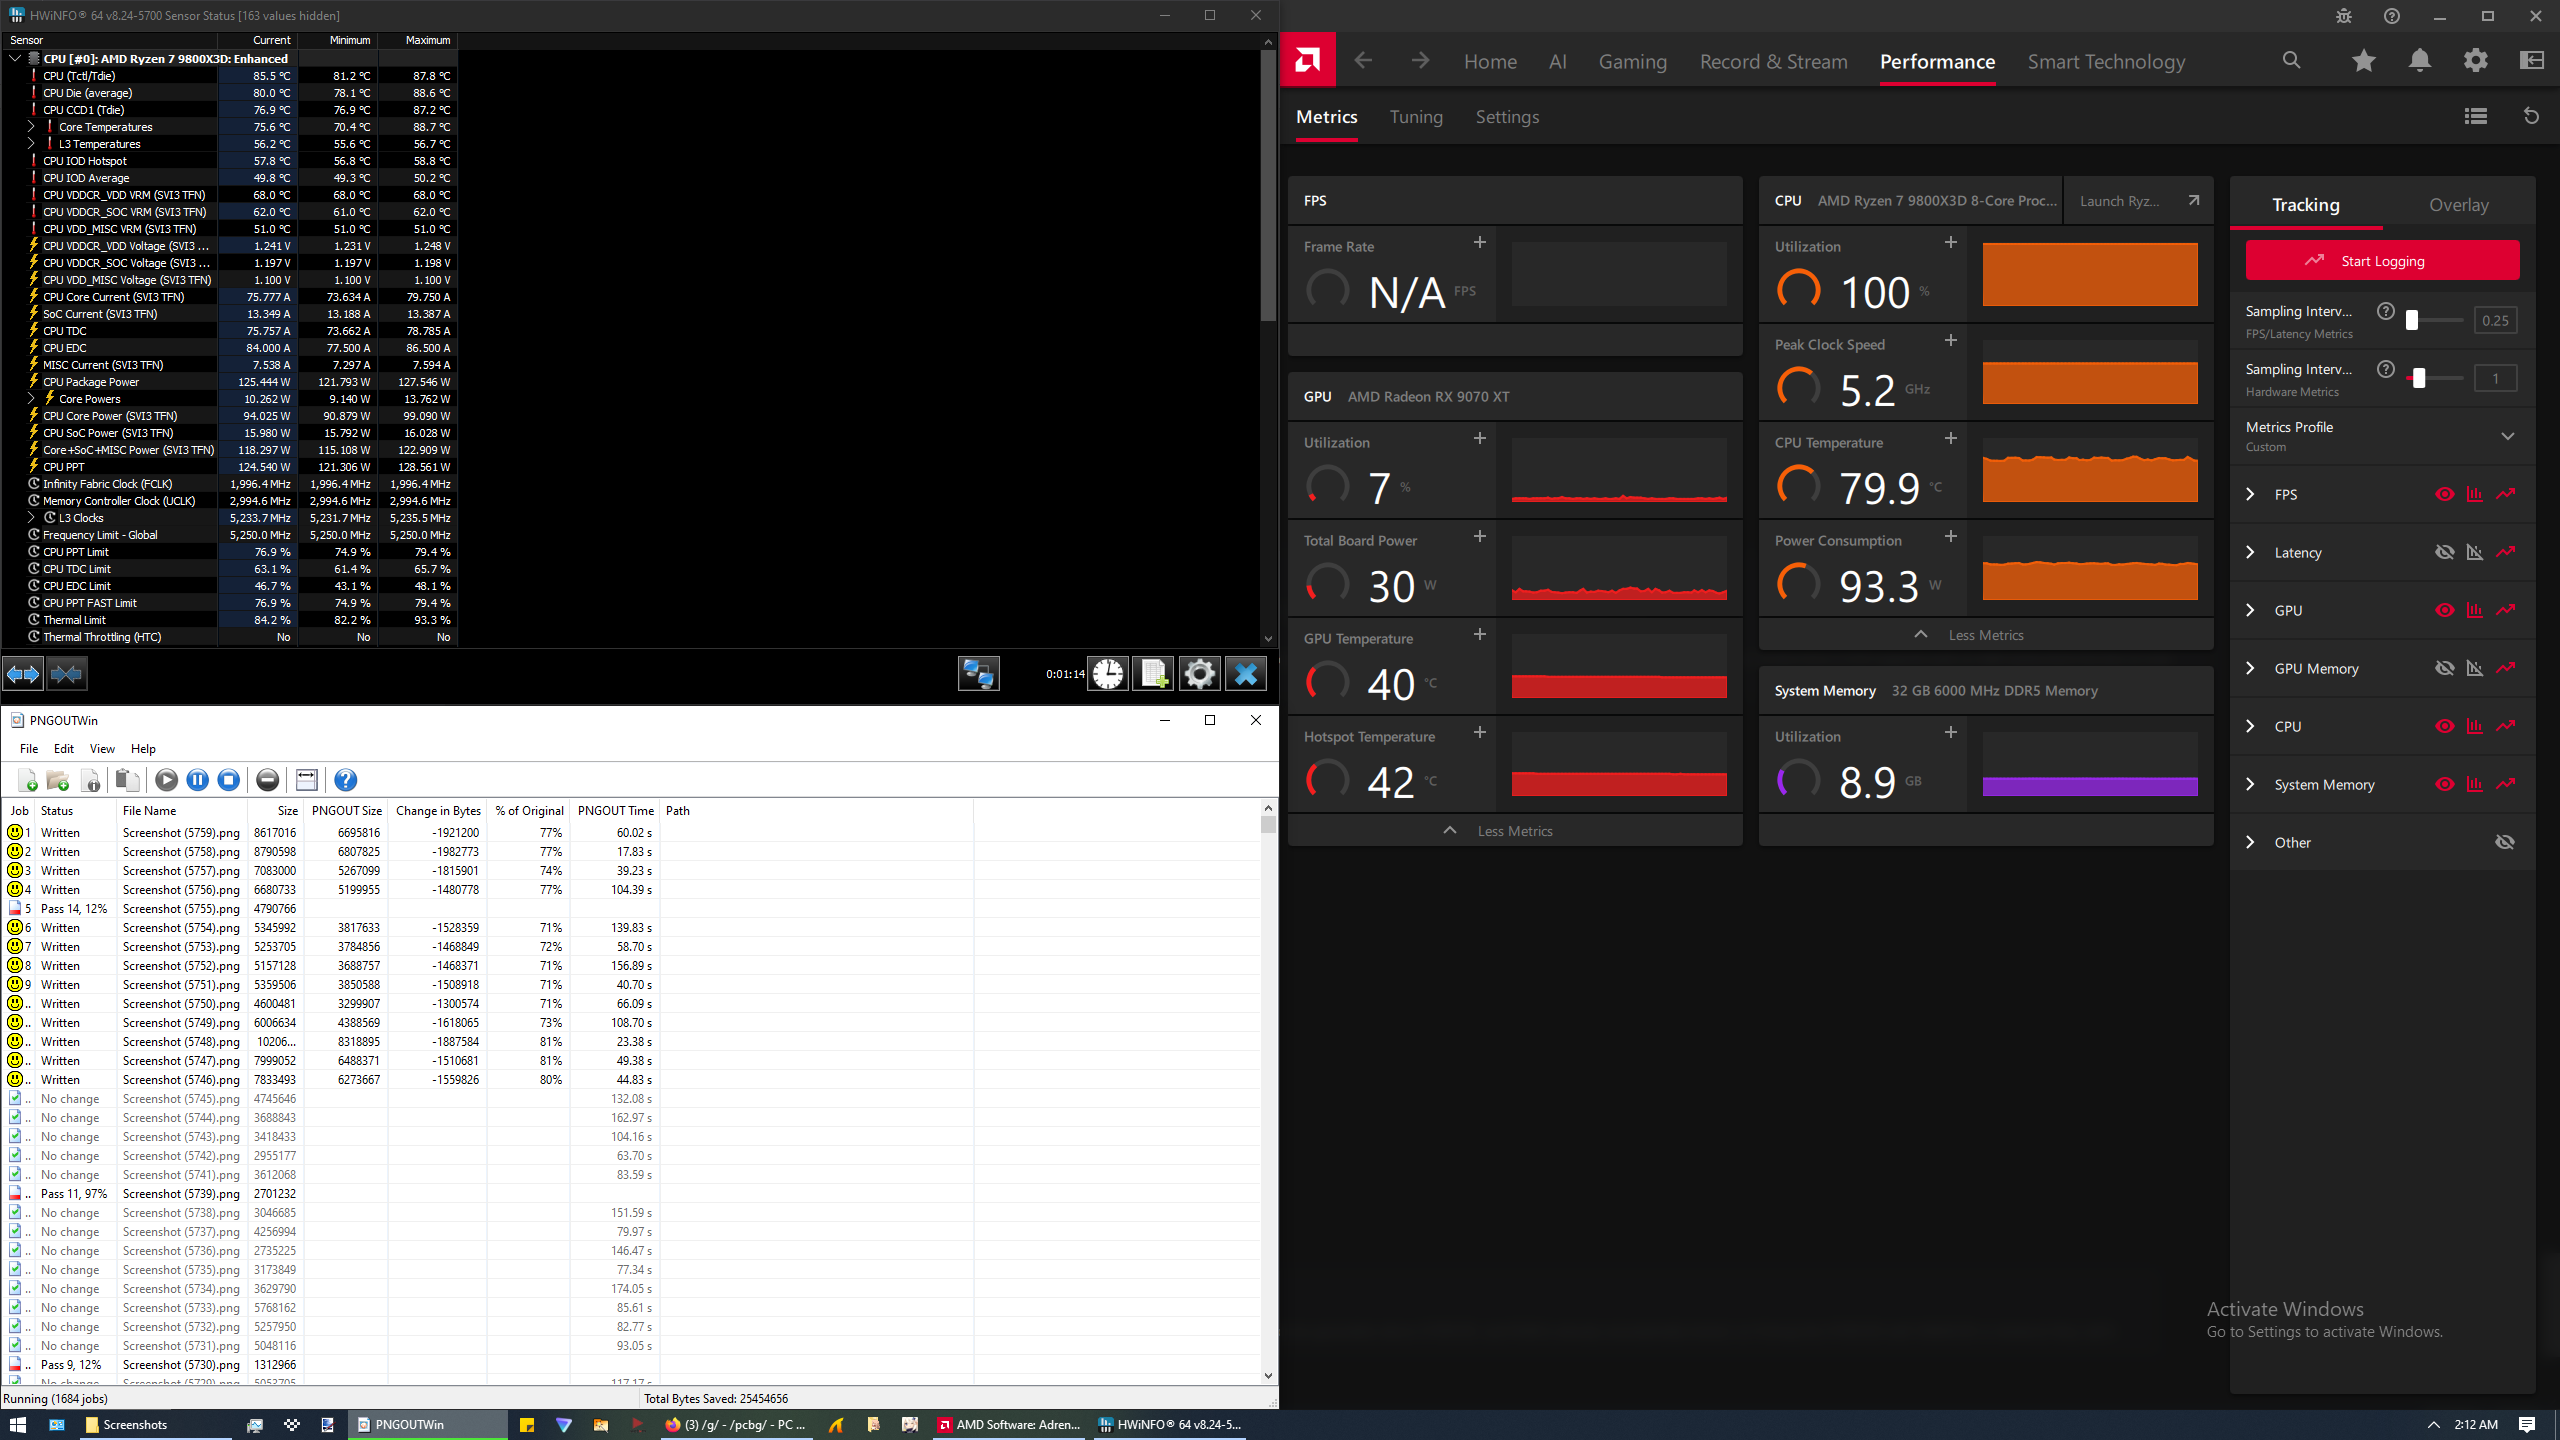The height and width of the screenshot is (1440, 2560).
Task: Open the PNGOUTWin help icon
Action: pos(345,780)
